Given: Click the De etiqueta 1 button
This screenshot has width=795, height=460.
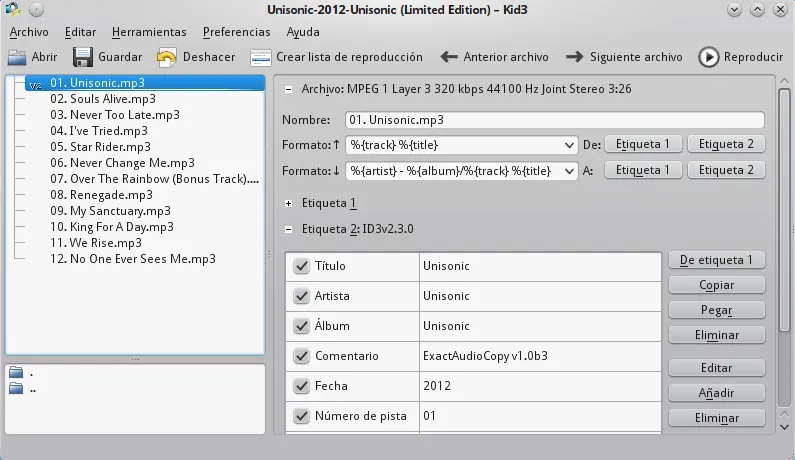Looking at the screenshot, I should [716, 260].
